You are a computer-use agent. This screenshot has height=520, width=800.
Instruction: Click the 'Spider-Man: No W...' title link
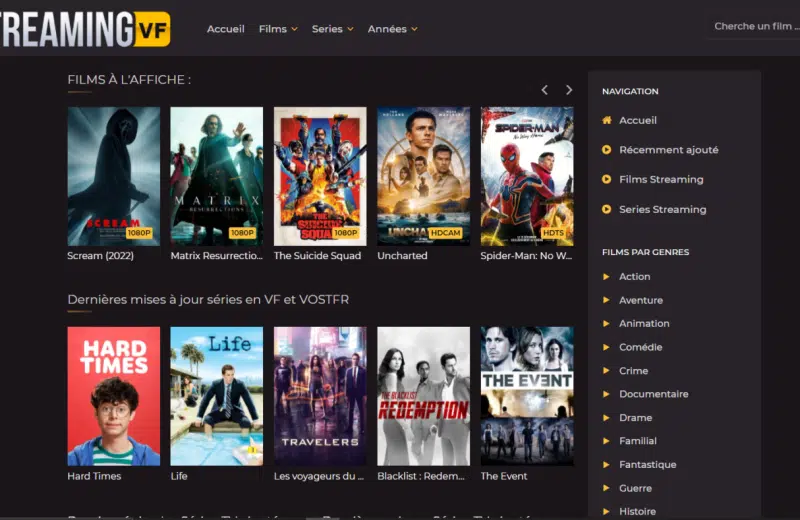526,256
